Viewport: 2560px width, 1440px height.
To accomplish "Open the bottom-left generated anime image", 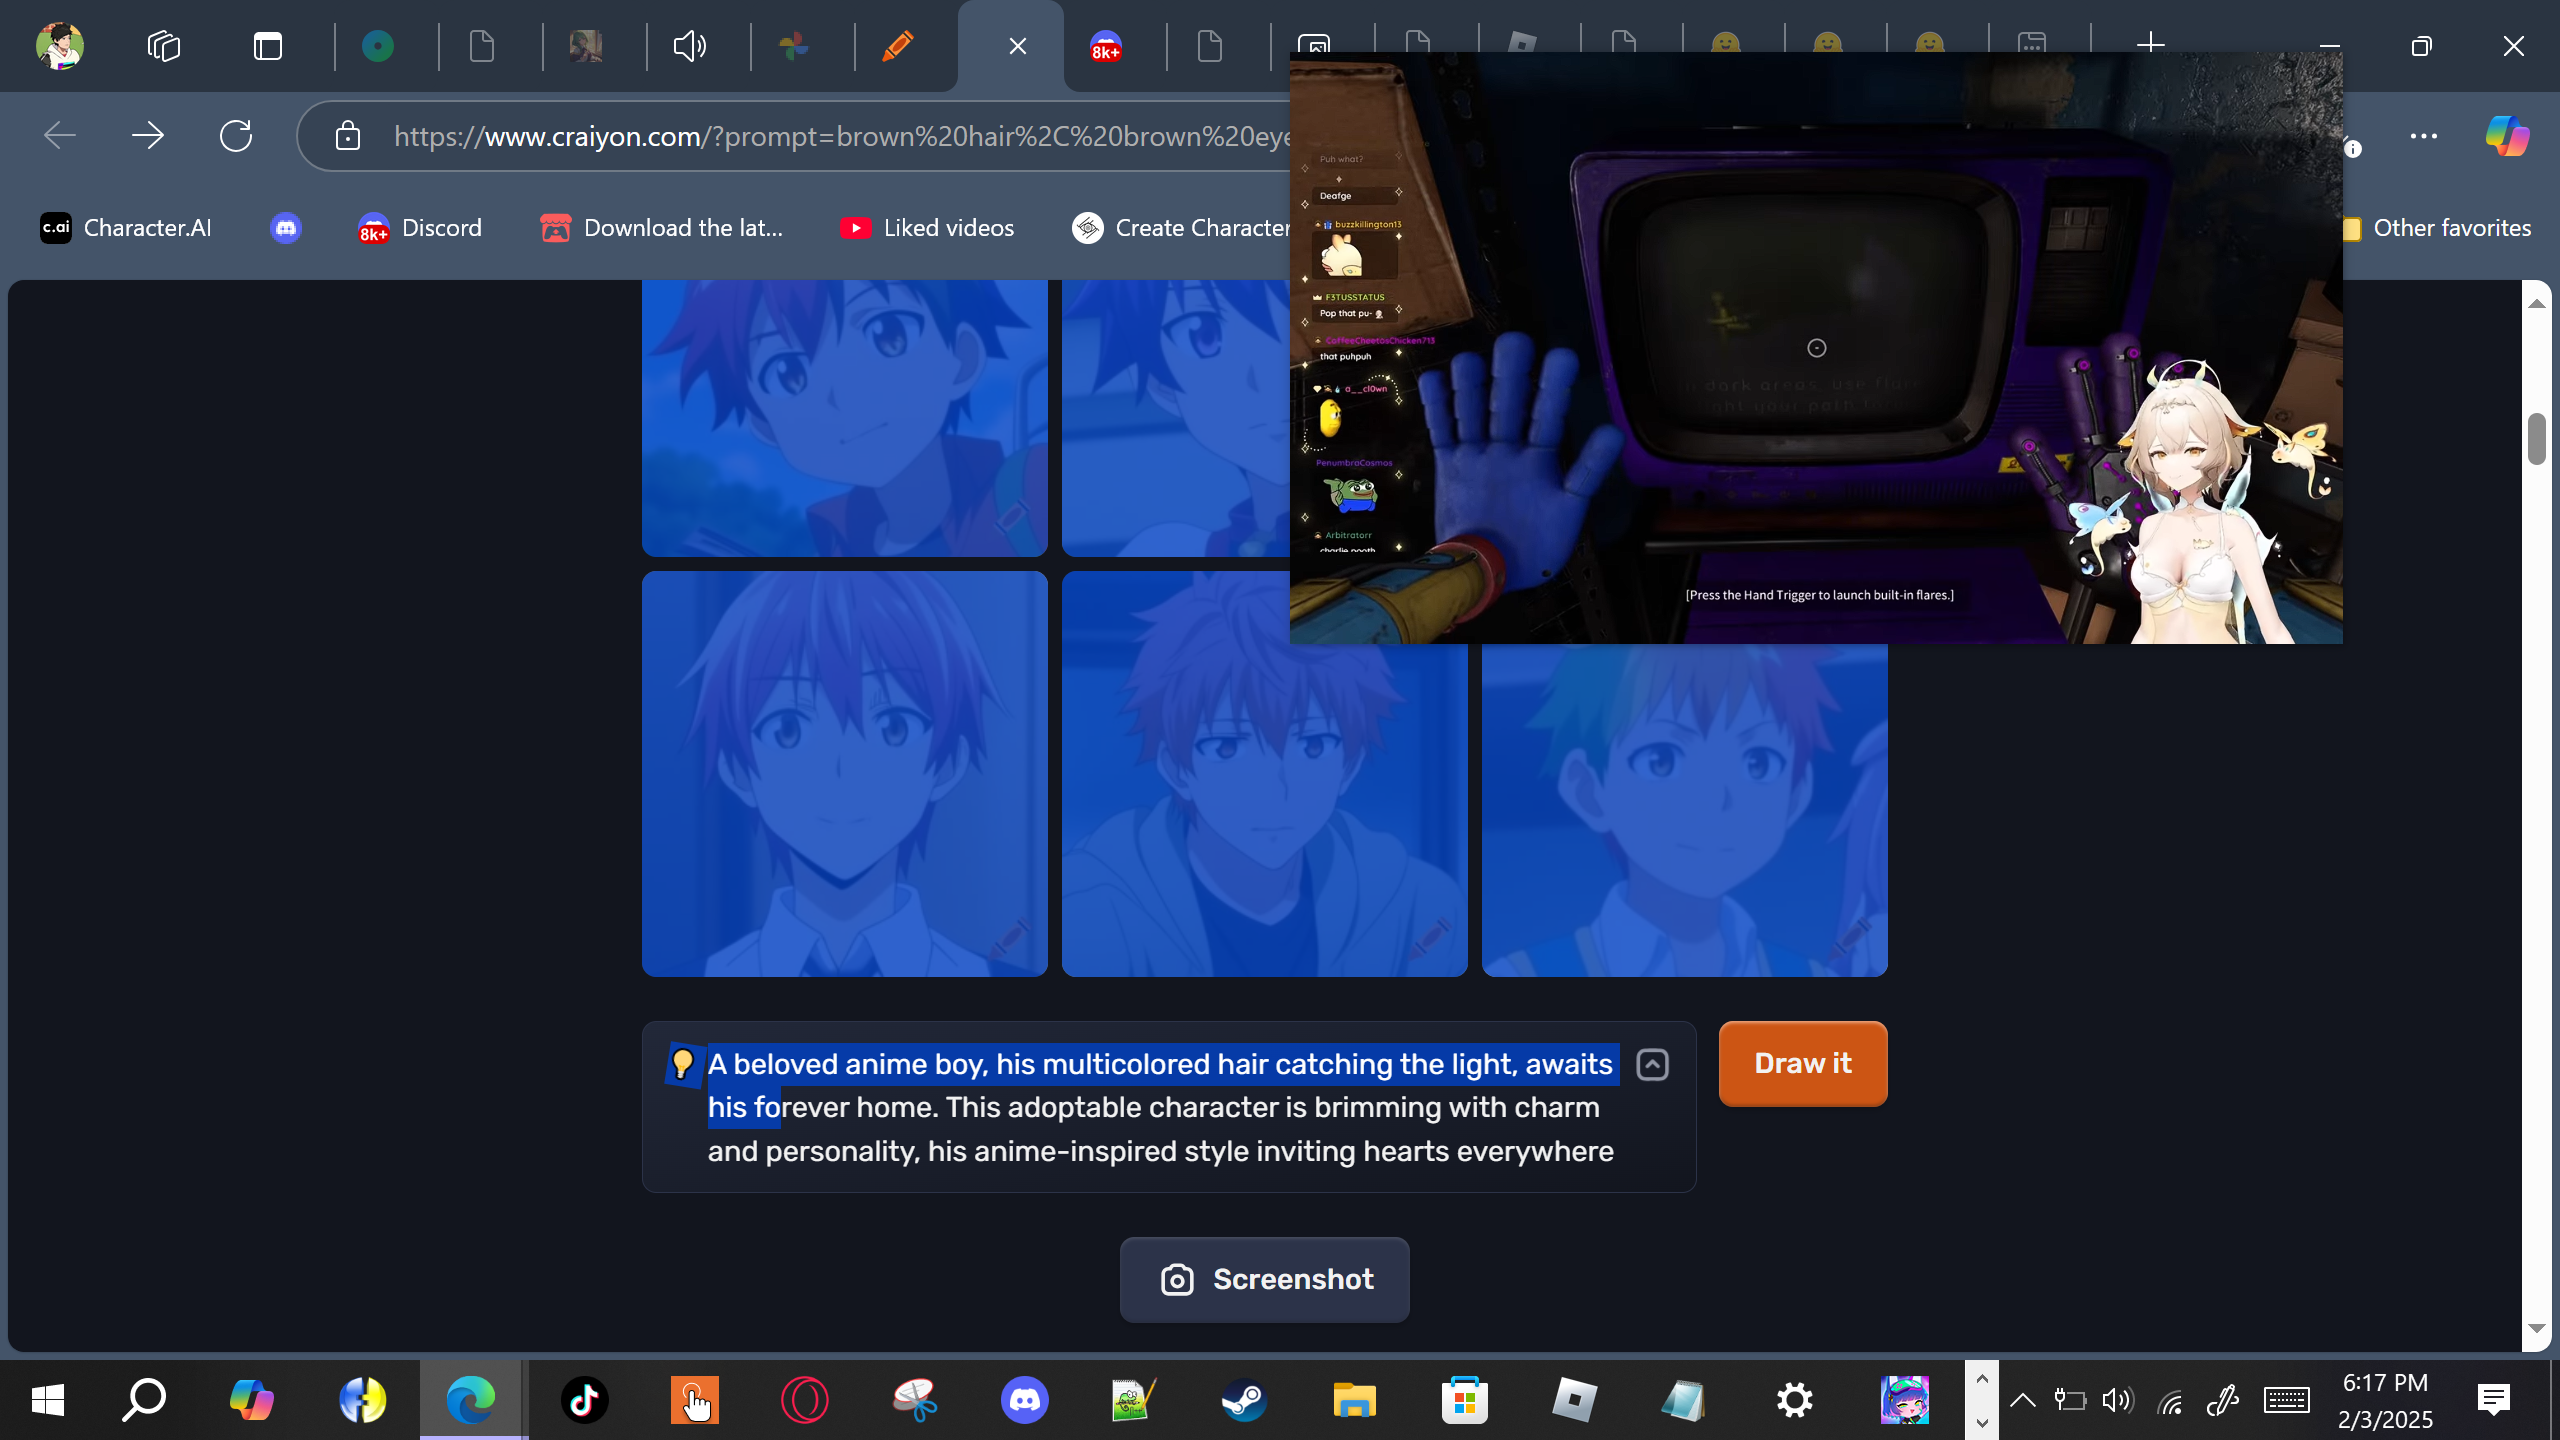I will click(845, 774).
